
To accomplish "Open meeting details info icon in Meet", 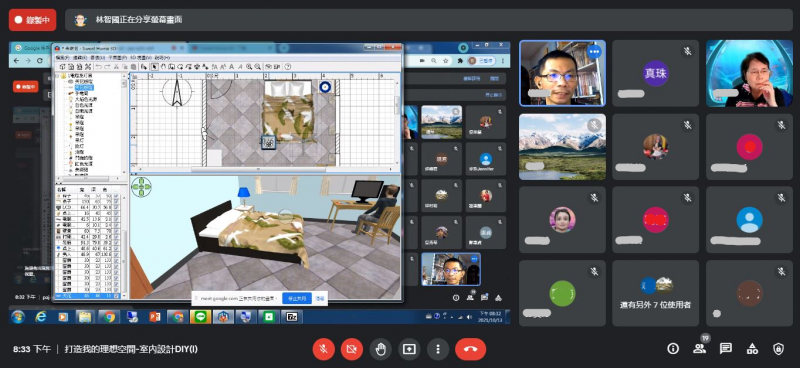I will [673, 349].
